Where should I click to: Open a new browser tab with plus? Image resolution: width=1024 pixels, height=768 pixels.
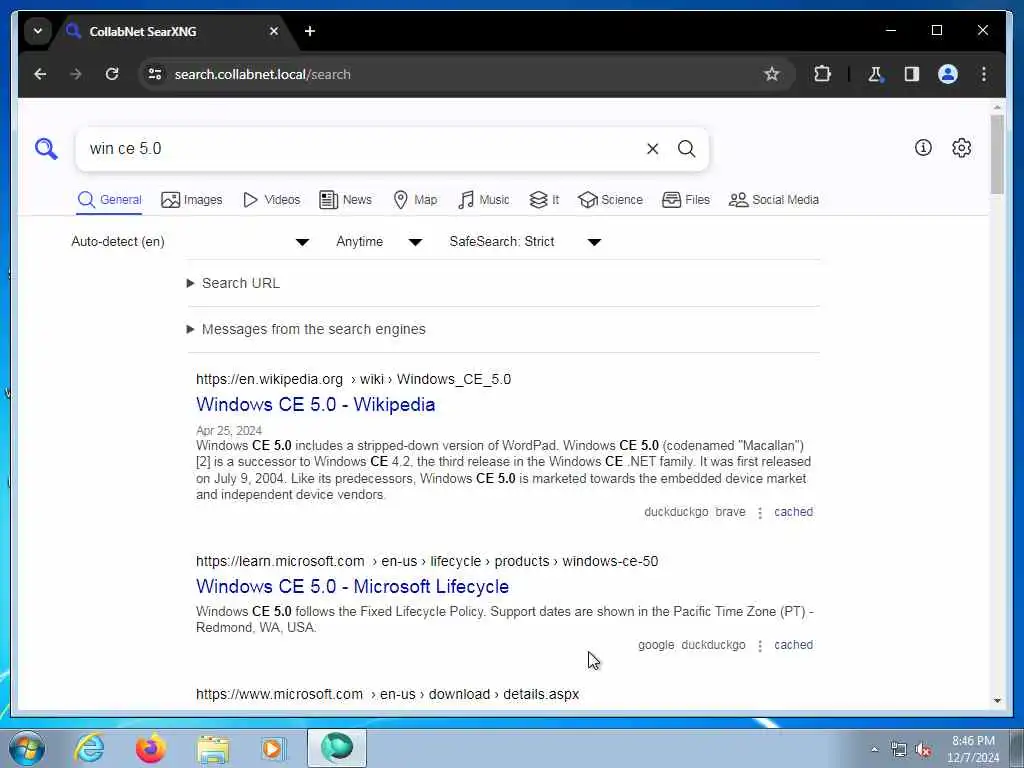[x=310, y=31]
